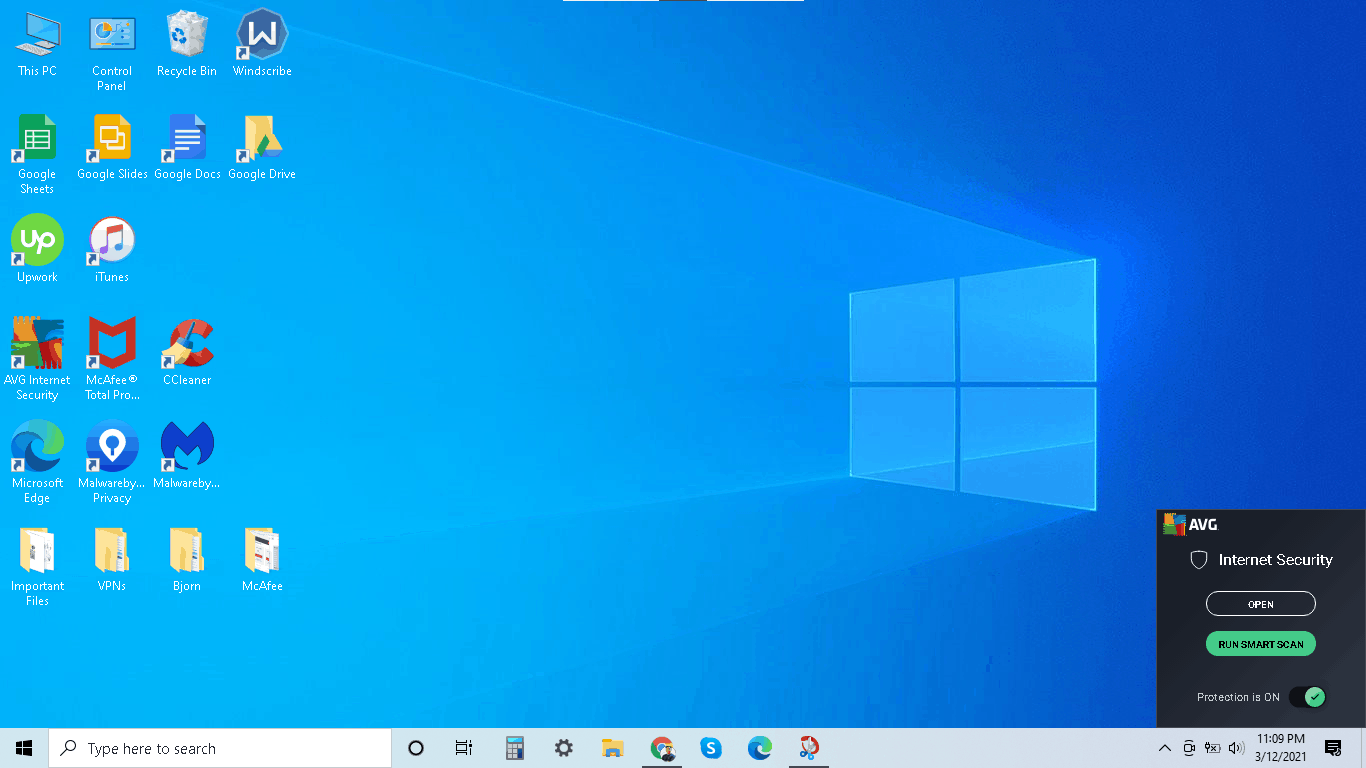Open Google Docs
Screen dimensions: 1366x768
point(186,140)
